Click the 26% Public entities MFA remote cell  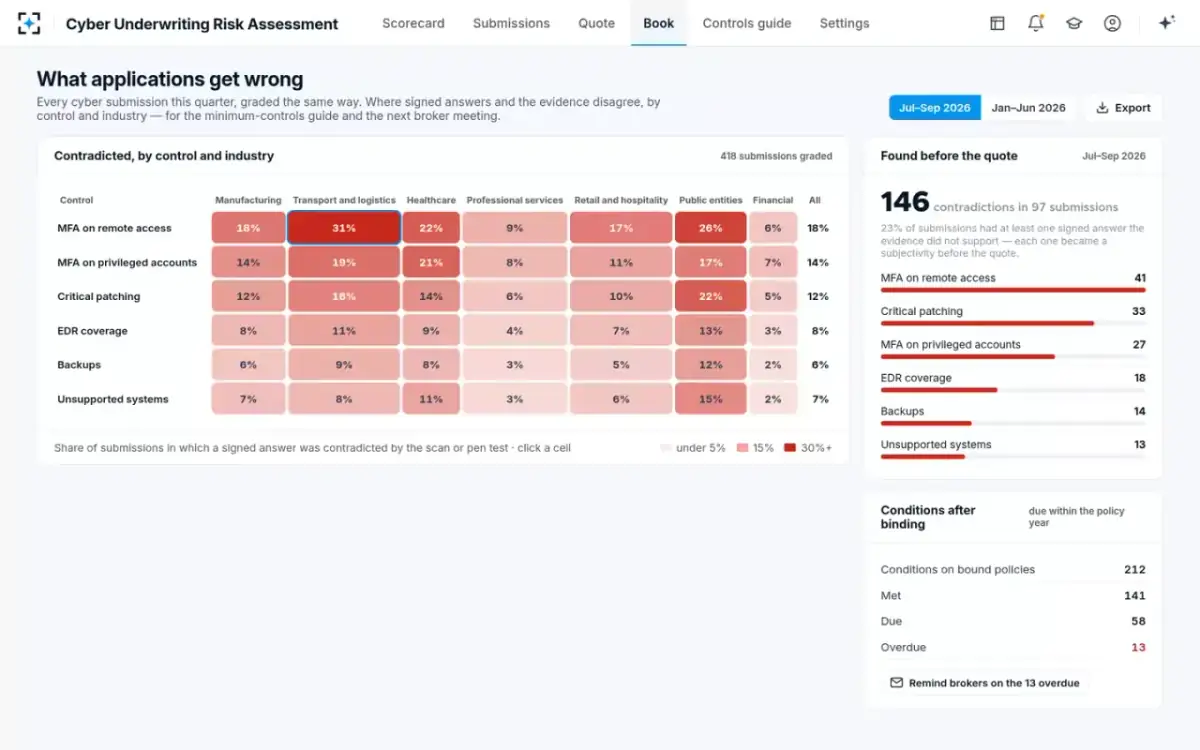point(710,228)
